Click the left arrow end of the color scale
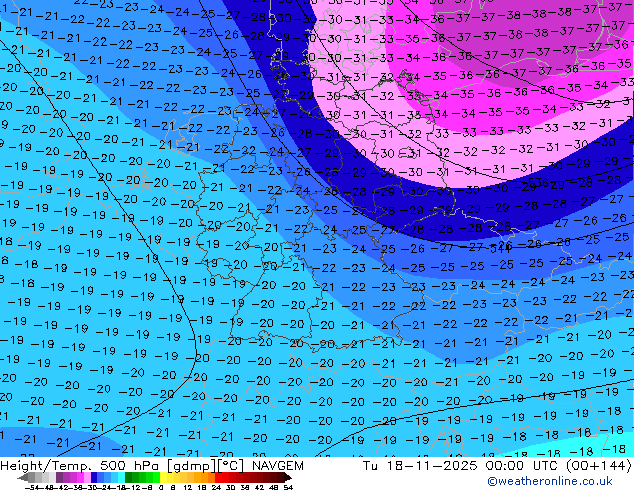 point(23,478)
